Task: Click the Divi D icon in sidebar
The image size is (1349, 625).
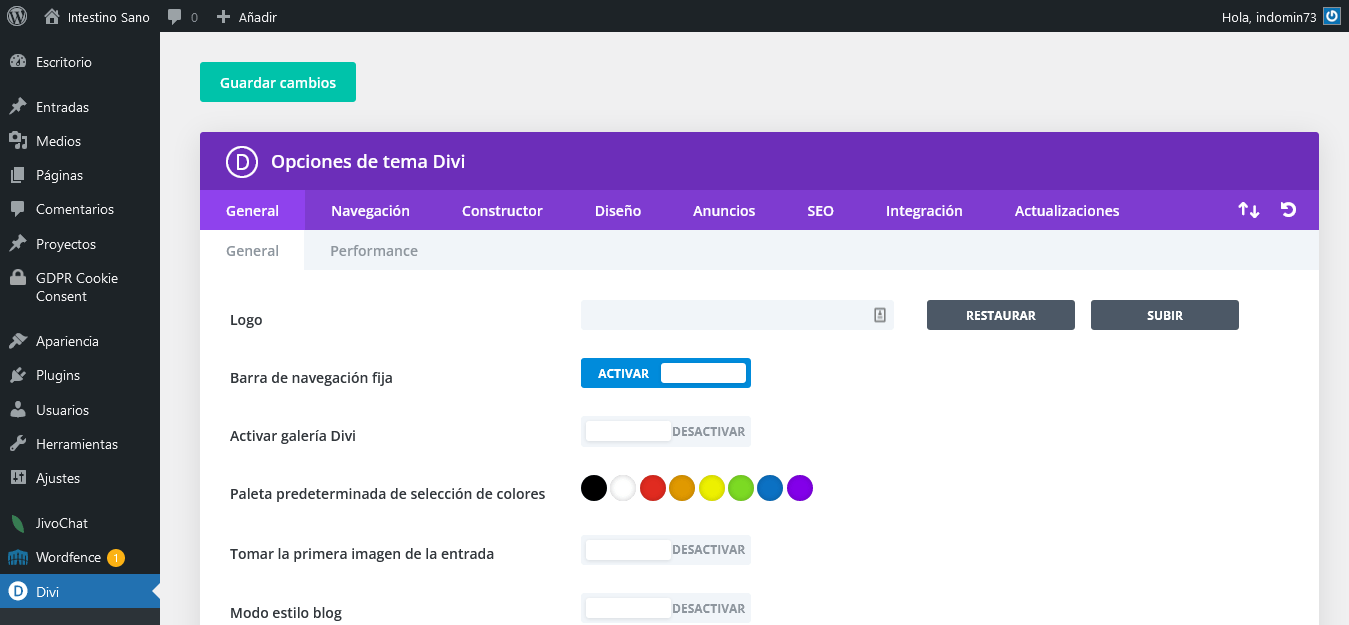Action: [x=17, y=592]
